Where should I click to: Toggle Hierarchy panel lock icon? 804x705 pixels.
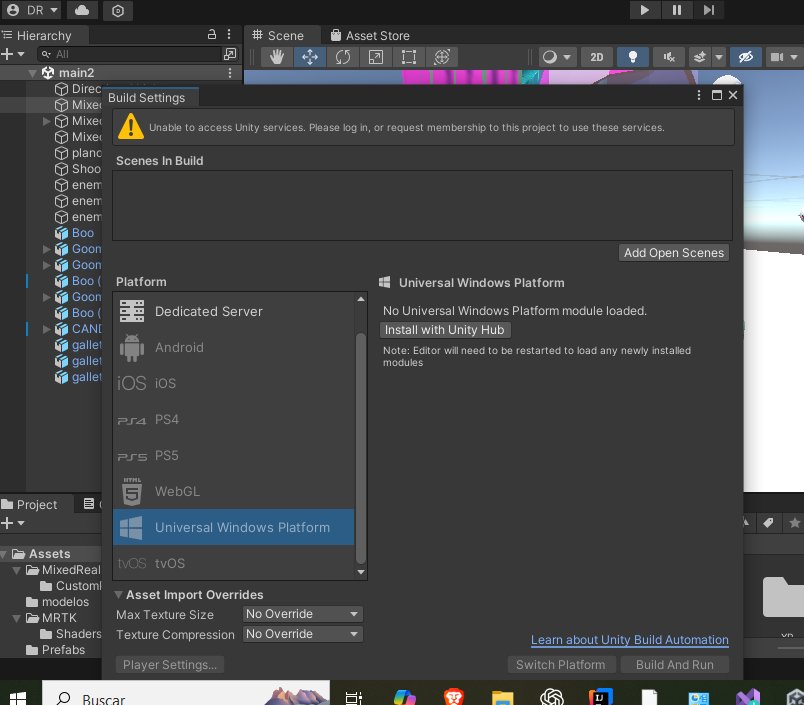[x=212, y=34]
